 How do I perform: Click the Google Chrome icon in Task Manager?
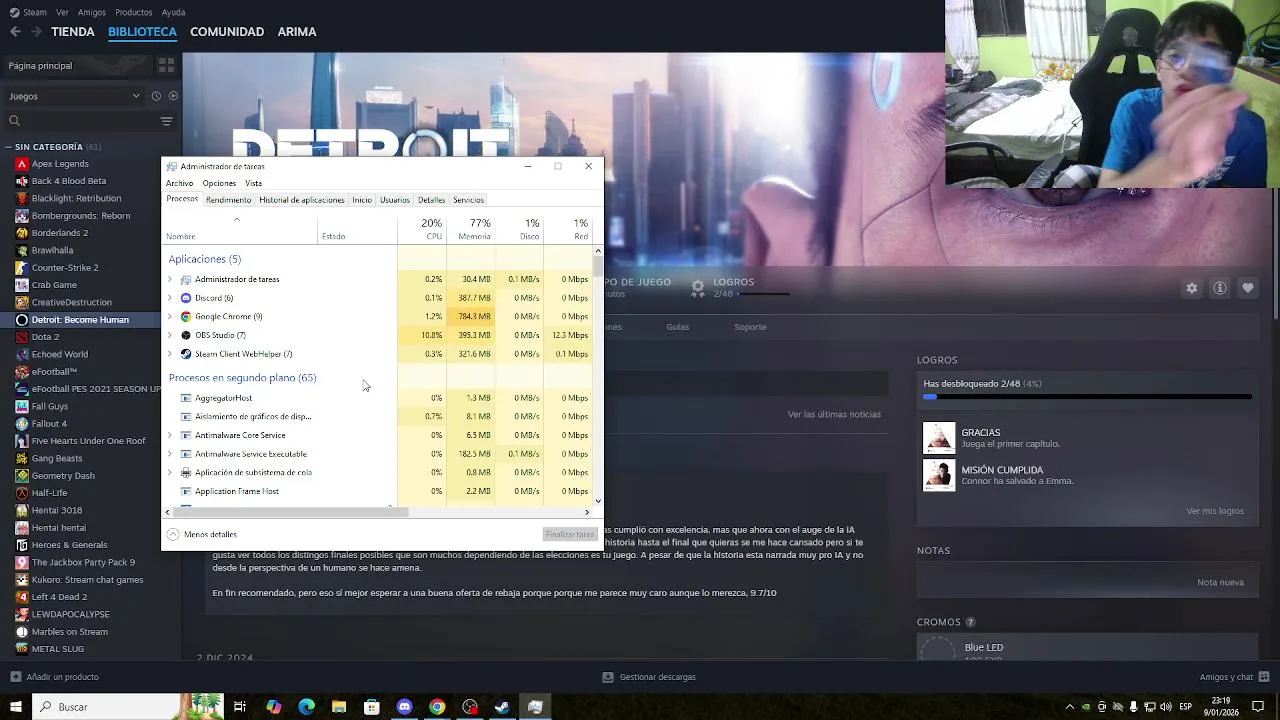[186, 317]
